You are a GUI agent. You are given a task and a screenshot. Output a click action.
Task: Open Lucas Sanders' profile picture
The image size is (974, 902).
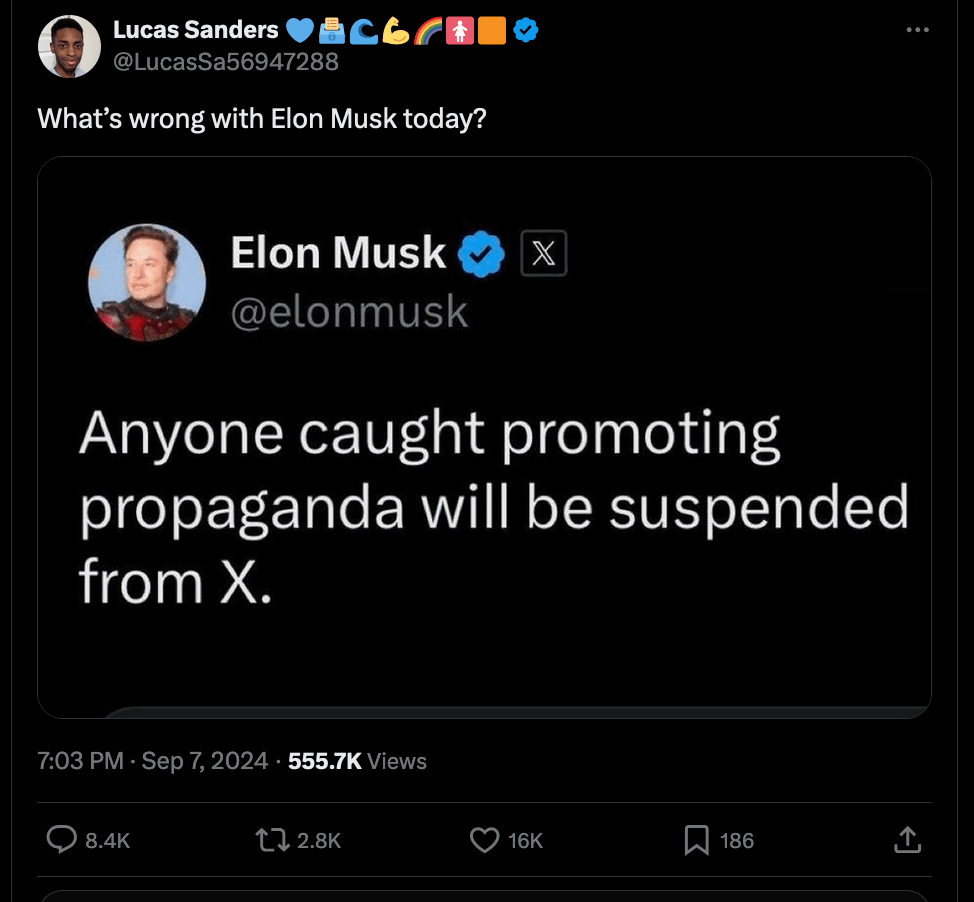pos(69,45)
